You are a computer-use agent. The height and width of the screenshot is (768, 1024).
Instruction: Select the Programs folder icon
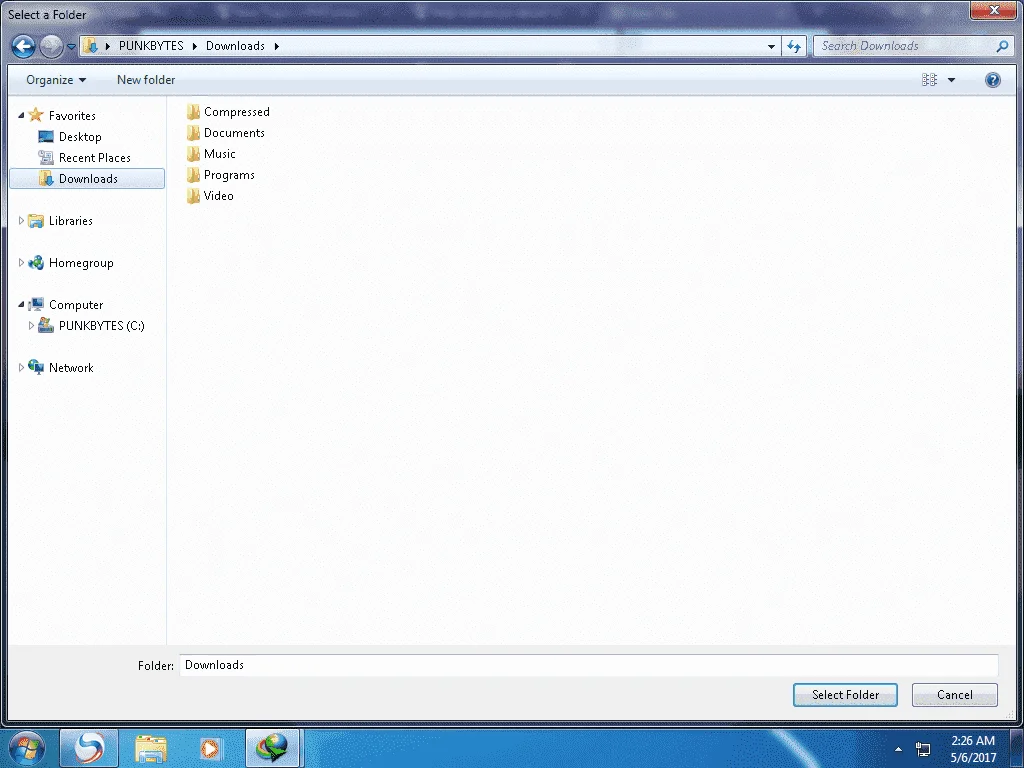tap(193, 174)
